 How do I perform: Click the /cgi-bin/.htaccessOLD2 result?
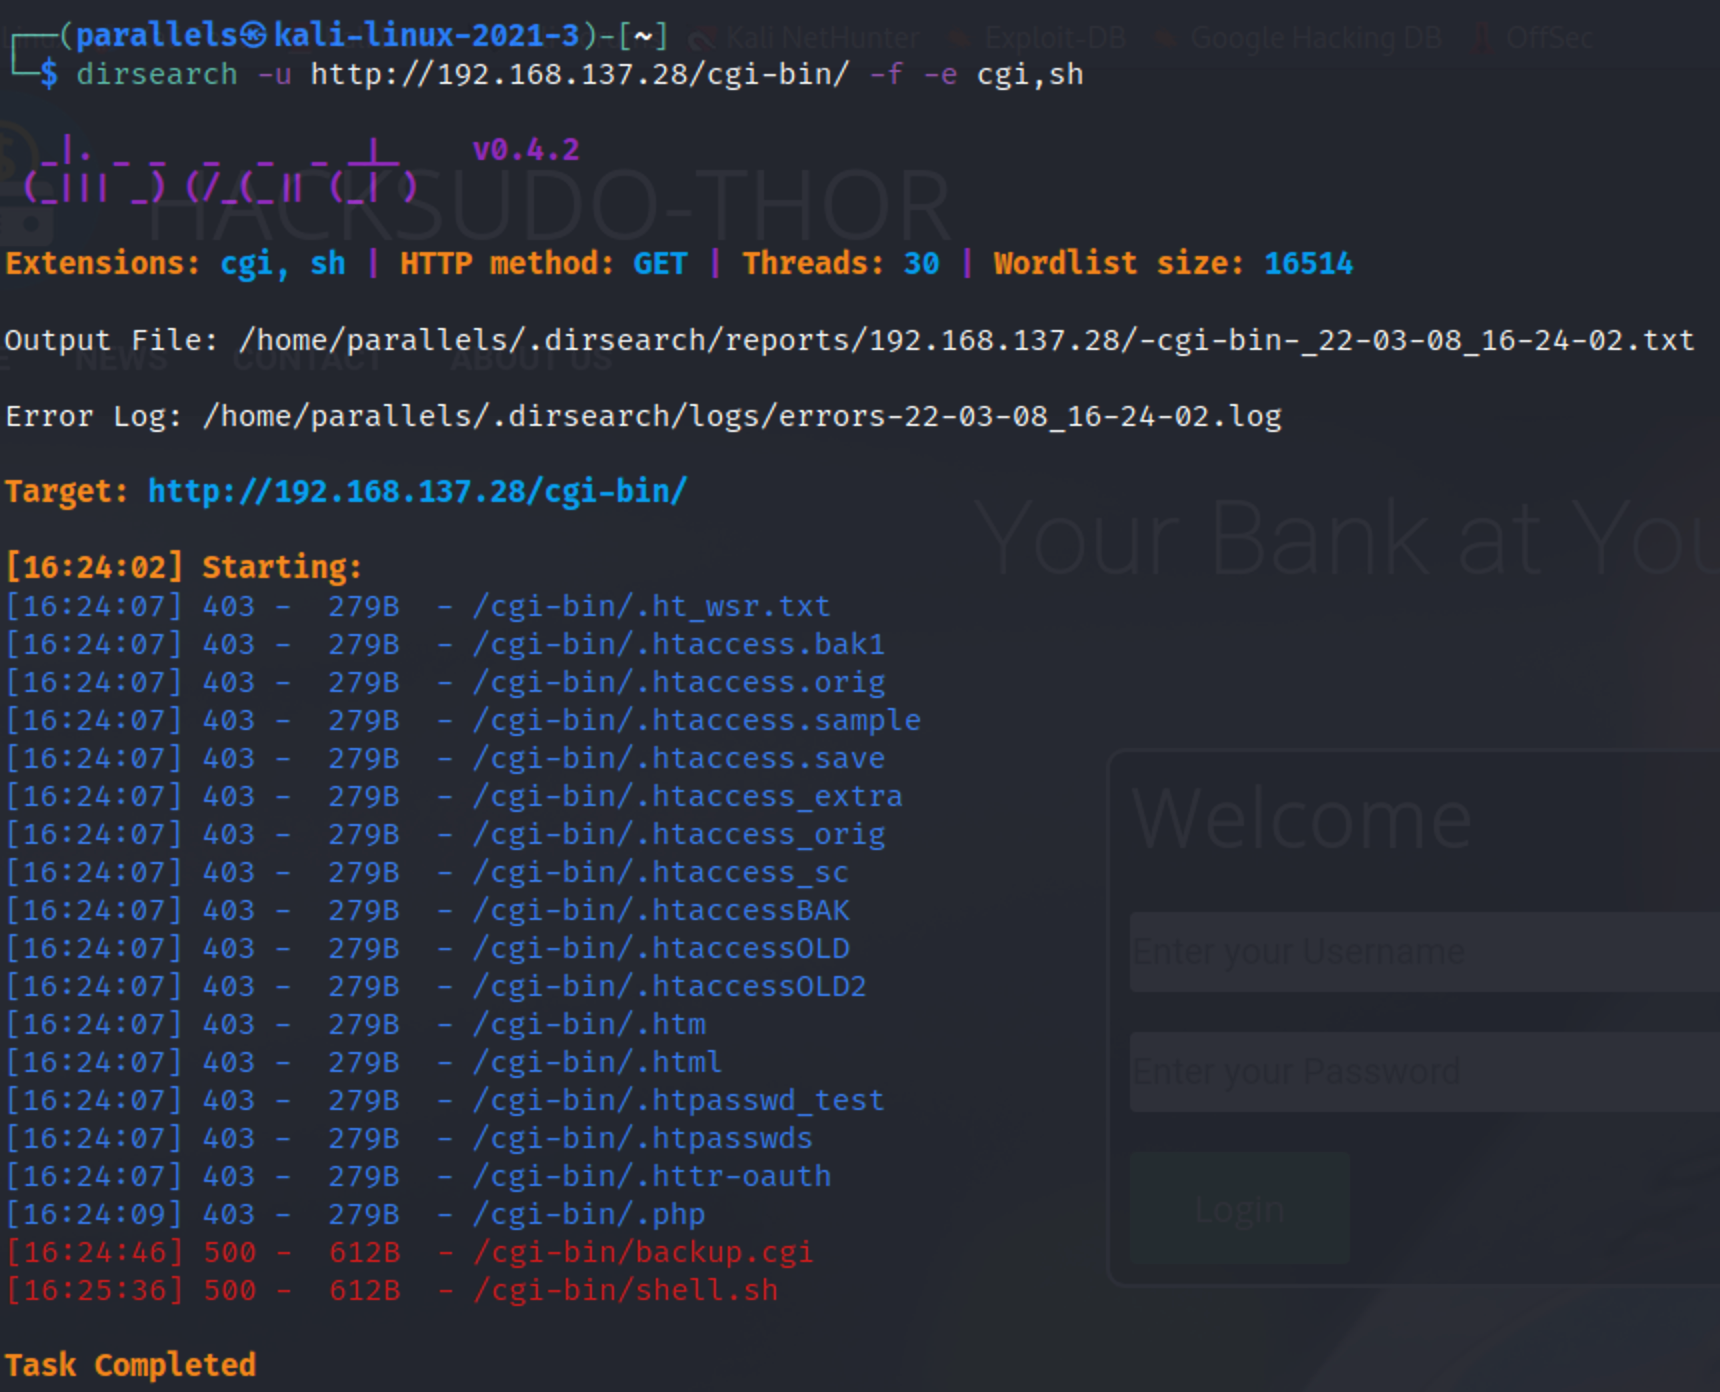click(x=669, y=986)
